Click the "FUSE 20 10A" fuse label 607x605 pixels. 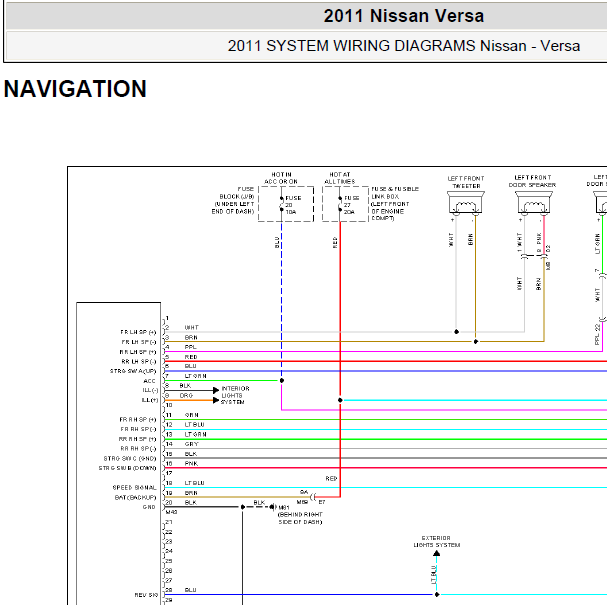click(x=293, y=205)
